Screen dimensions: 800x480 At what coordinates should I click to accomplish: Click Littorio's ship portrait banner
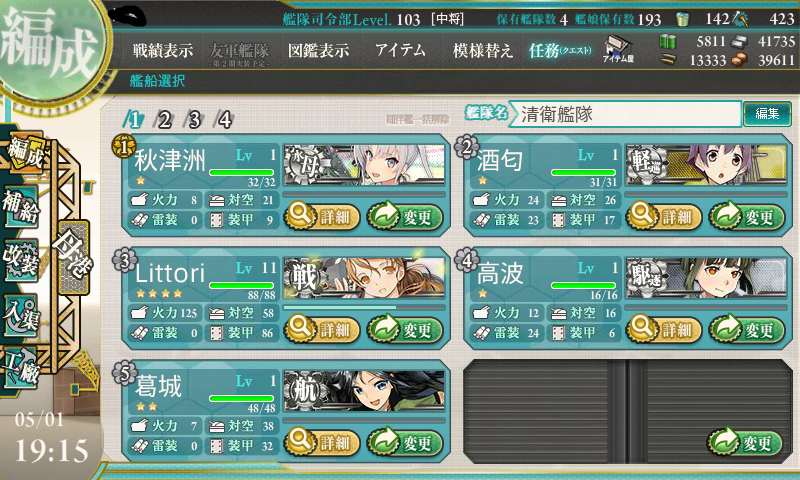coord(364,277)
